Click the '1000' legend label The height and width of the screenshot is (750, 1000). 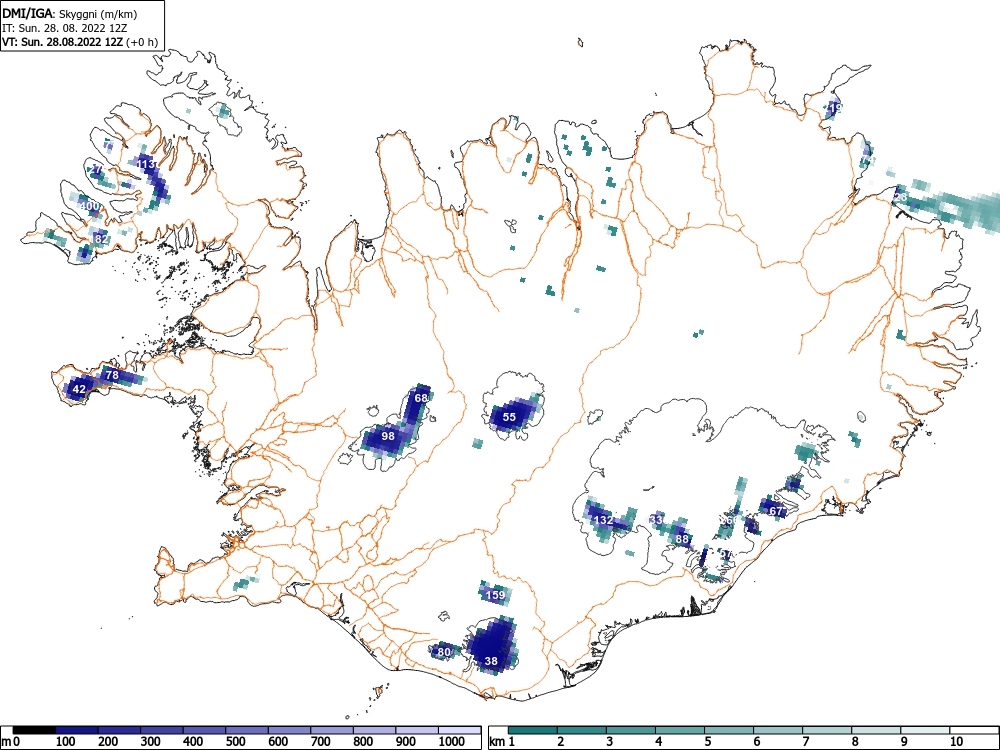pos(452,742)
